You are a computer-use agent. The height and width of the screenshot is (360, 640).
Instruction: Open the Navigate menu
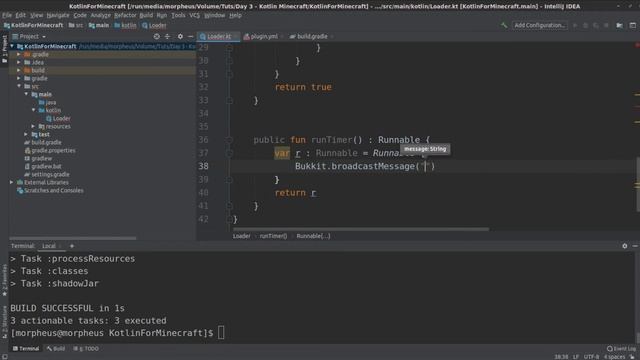coord(58,15)
